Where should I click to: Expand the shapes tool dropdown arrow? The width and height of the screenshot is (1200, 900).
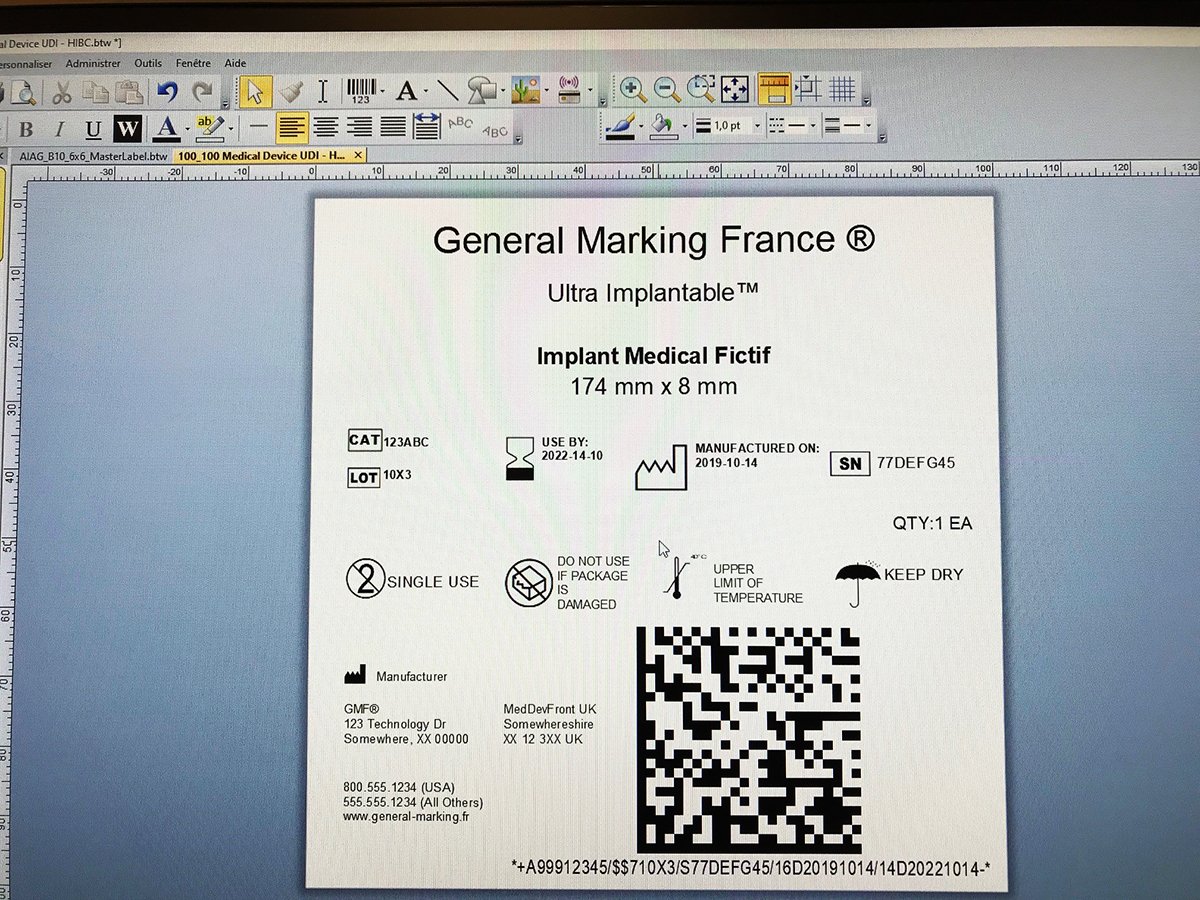click(501, 92)
